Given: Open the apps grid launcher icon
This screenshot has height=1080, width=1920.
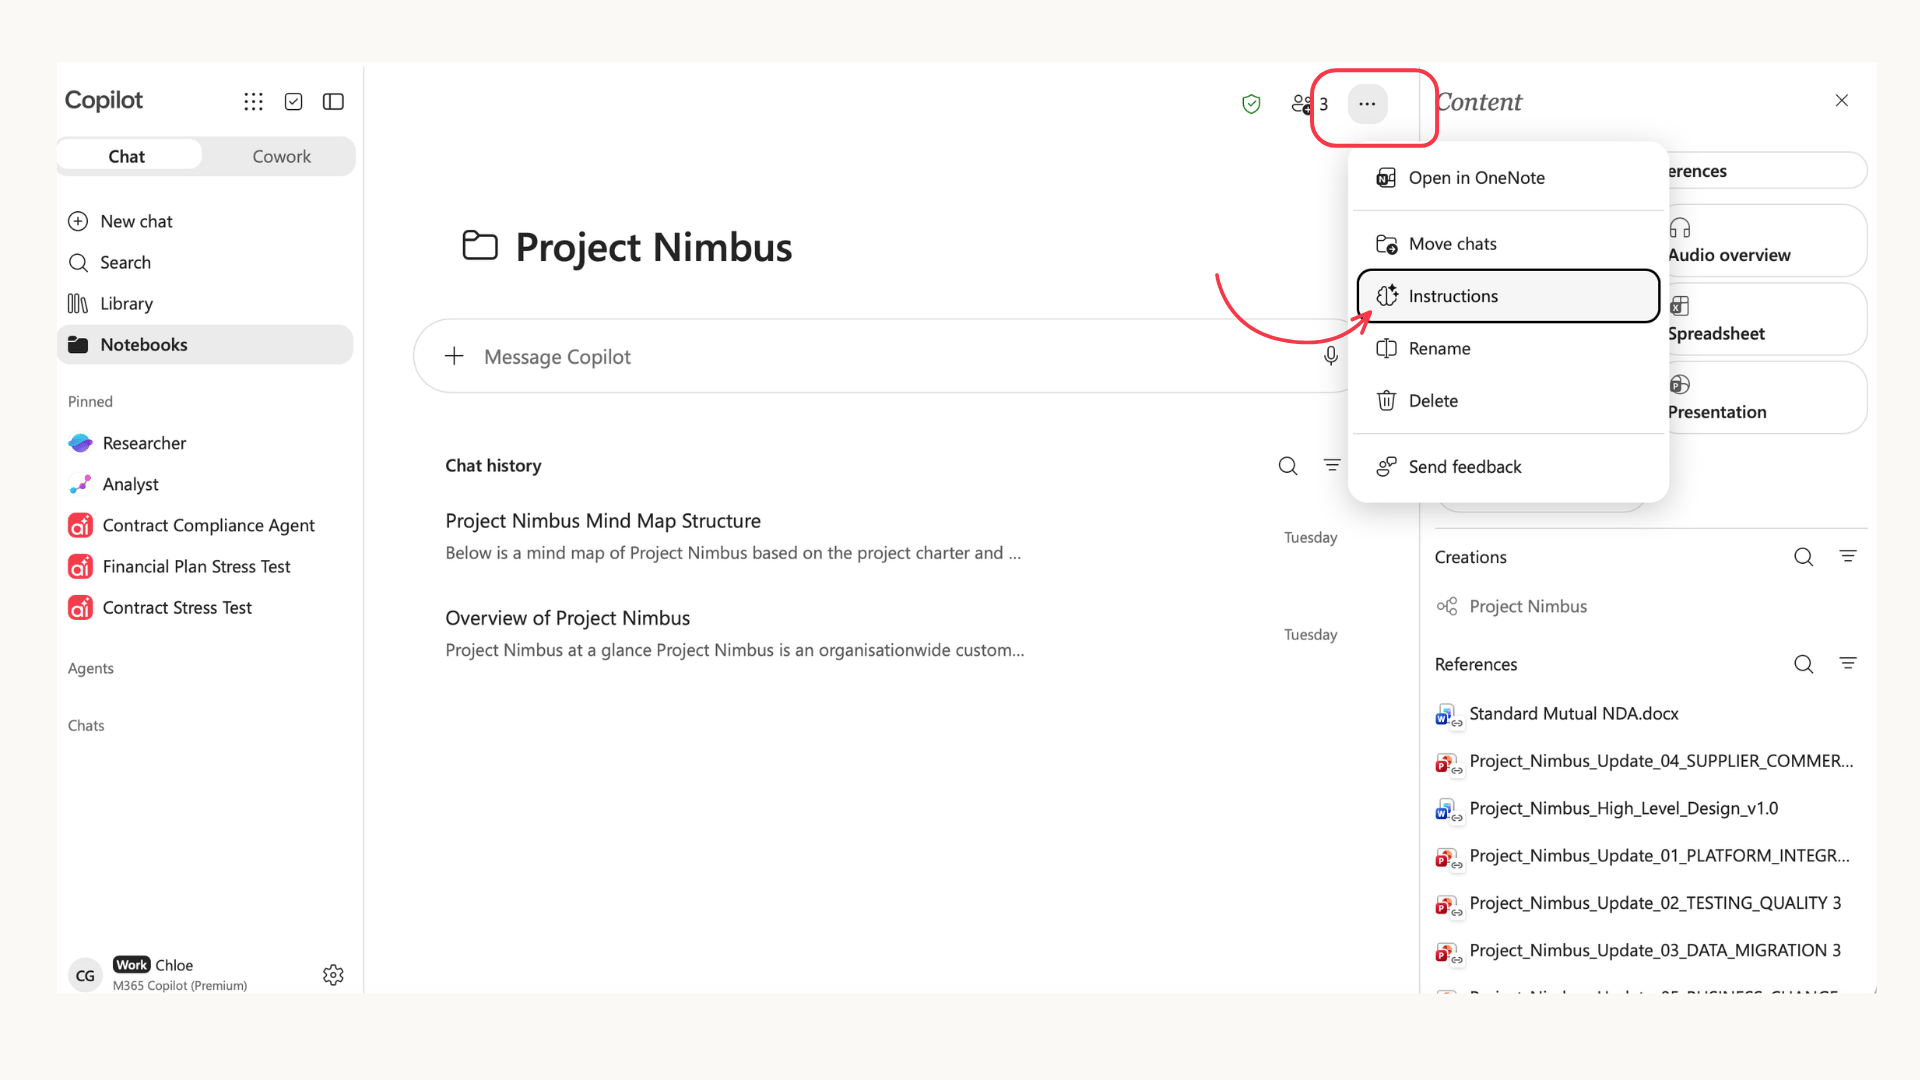Looking at the screenshot, I should pyautogui.click(x=253, y=101).
